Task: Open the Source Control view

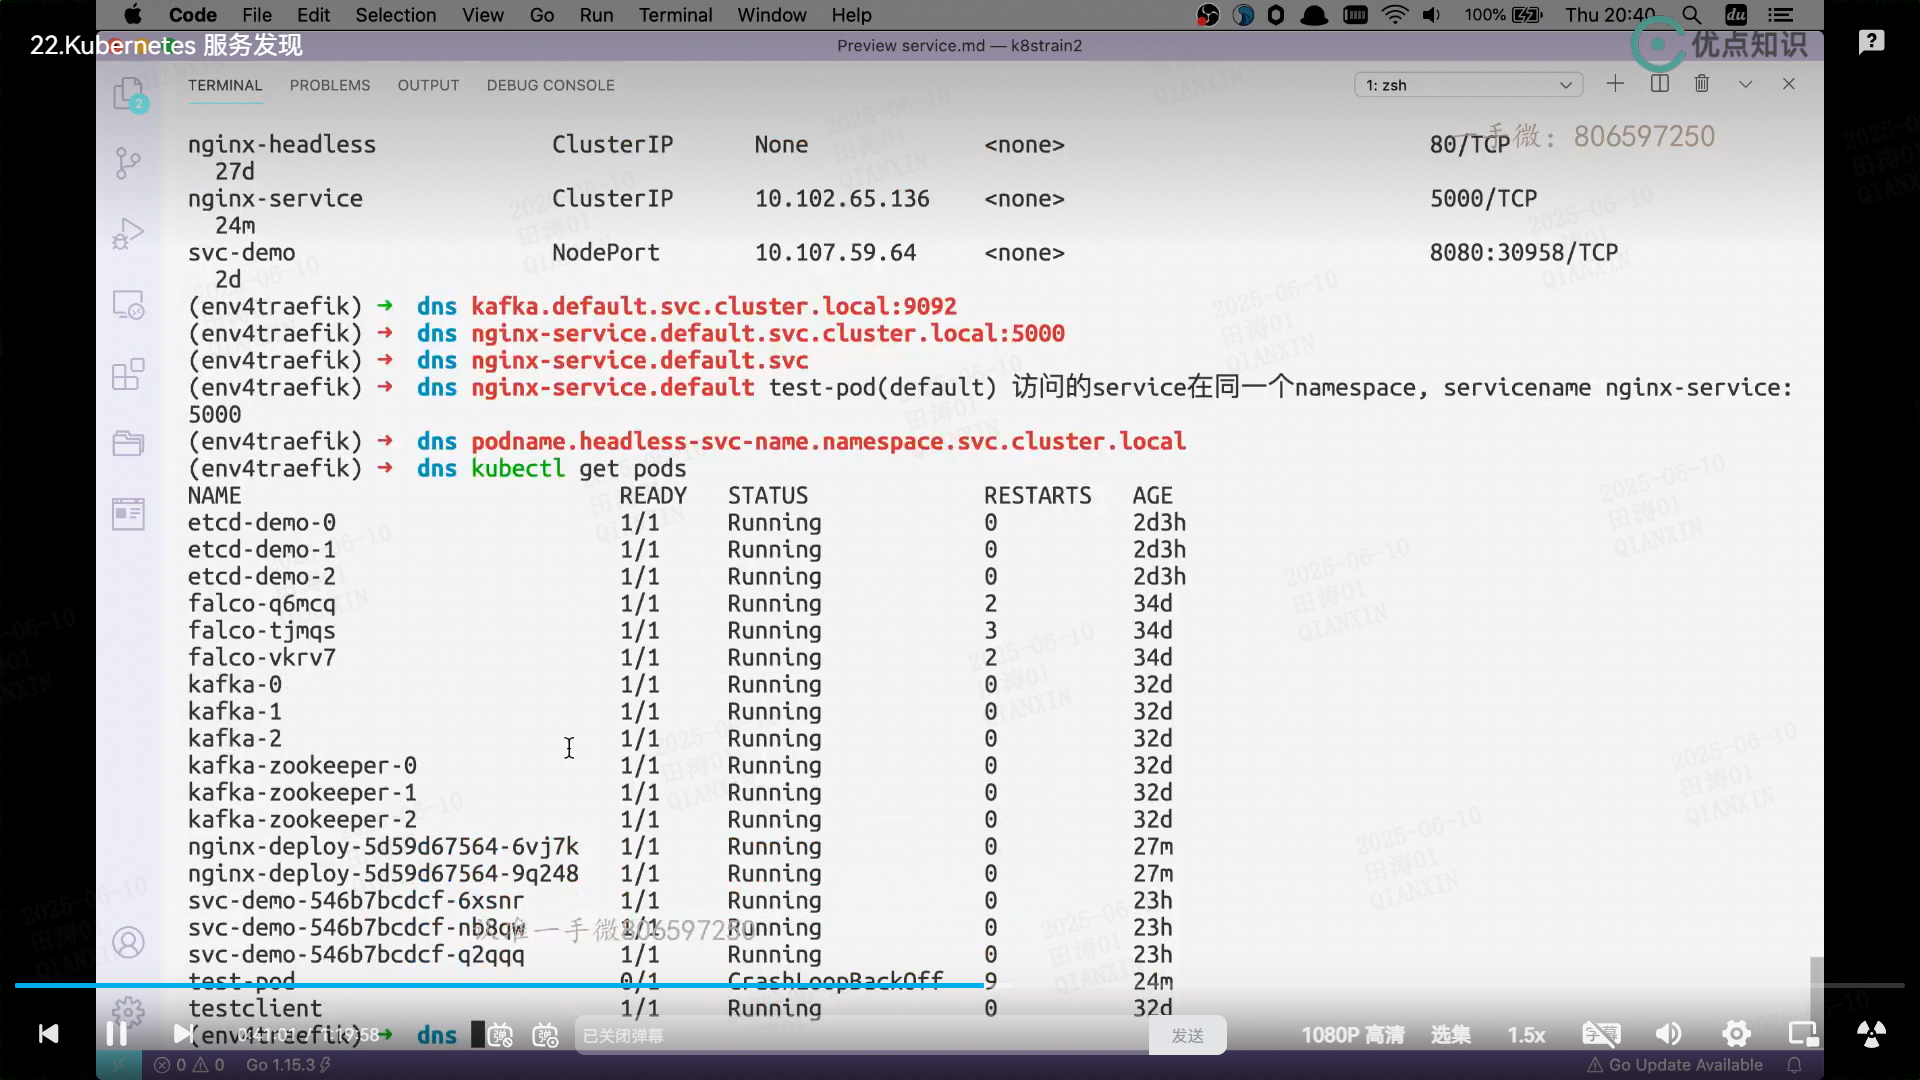Action: point(128,163)
